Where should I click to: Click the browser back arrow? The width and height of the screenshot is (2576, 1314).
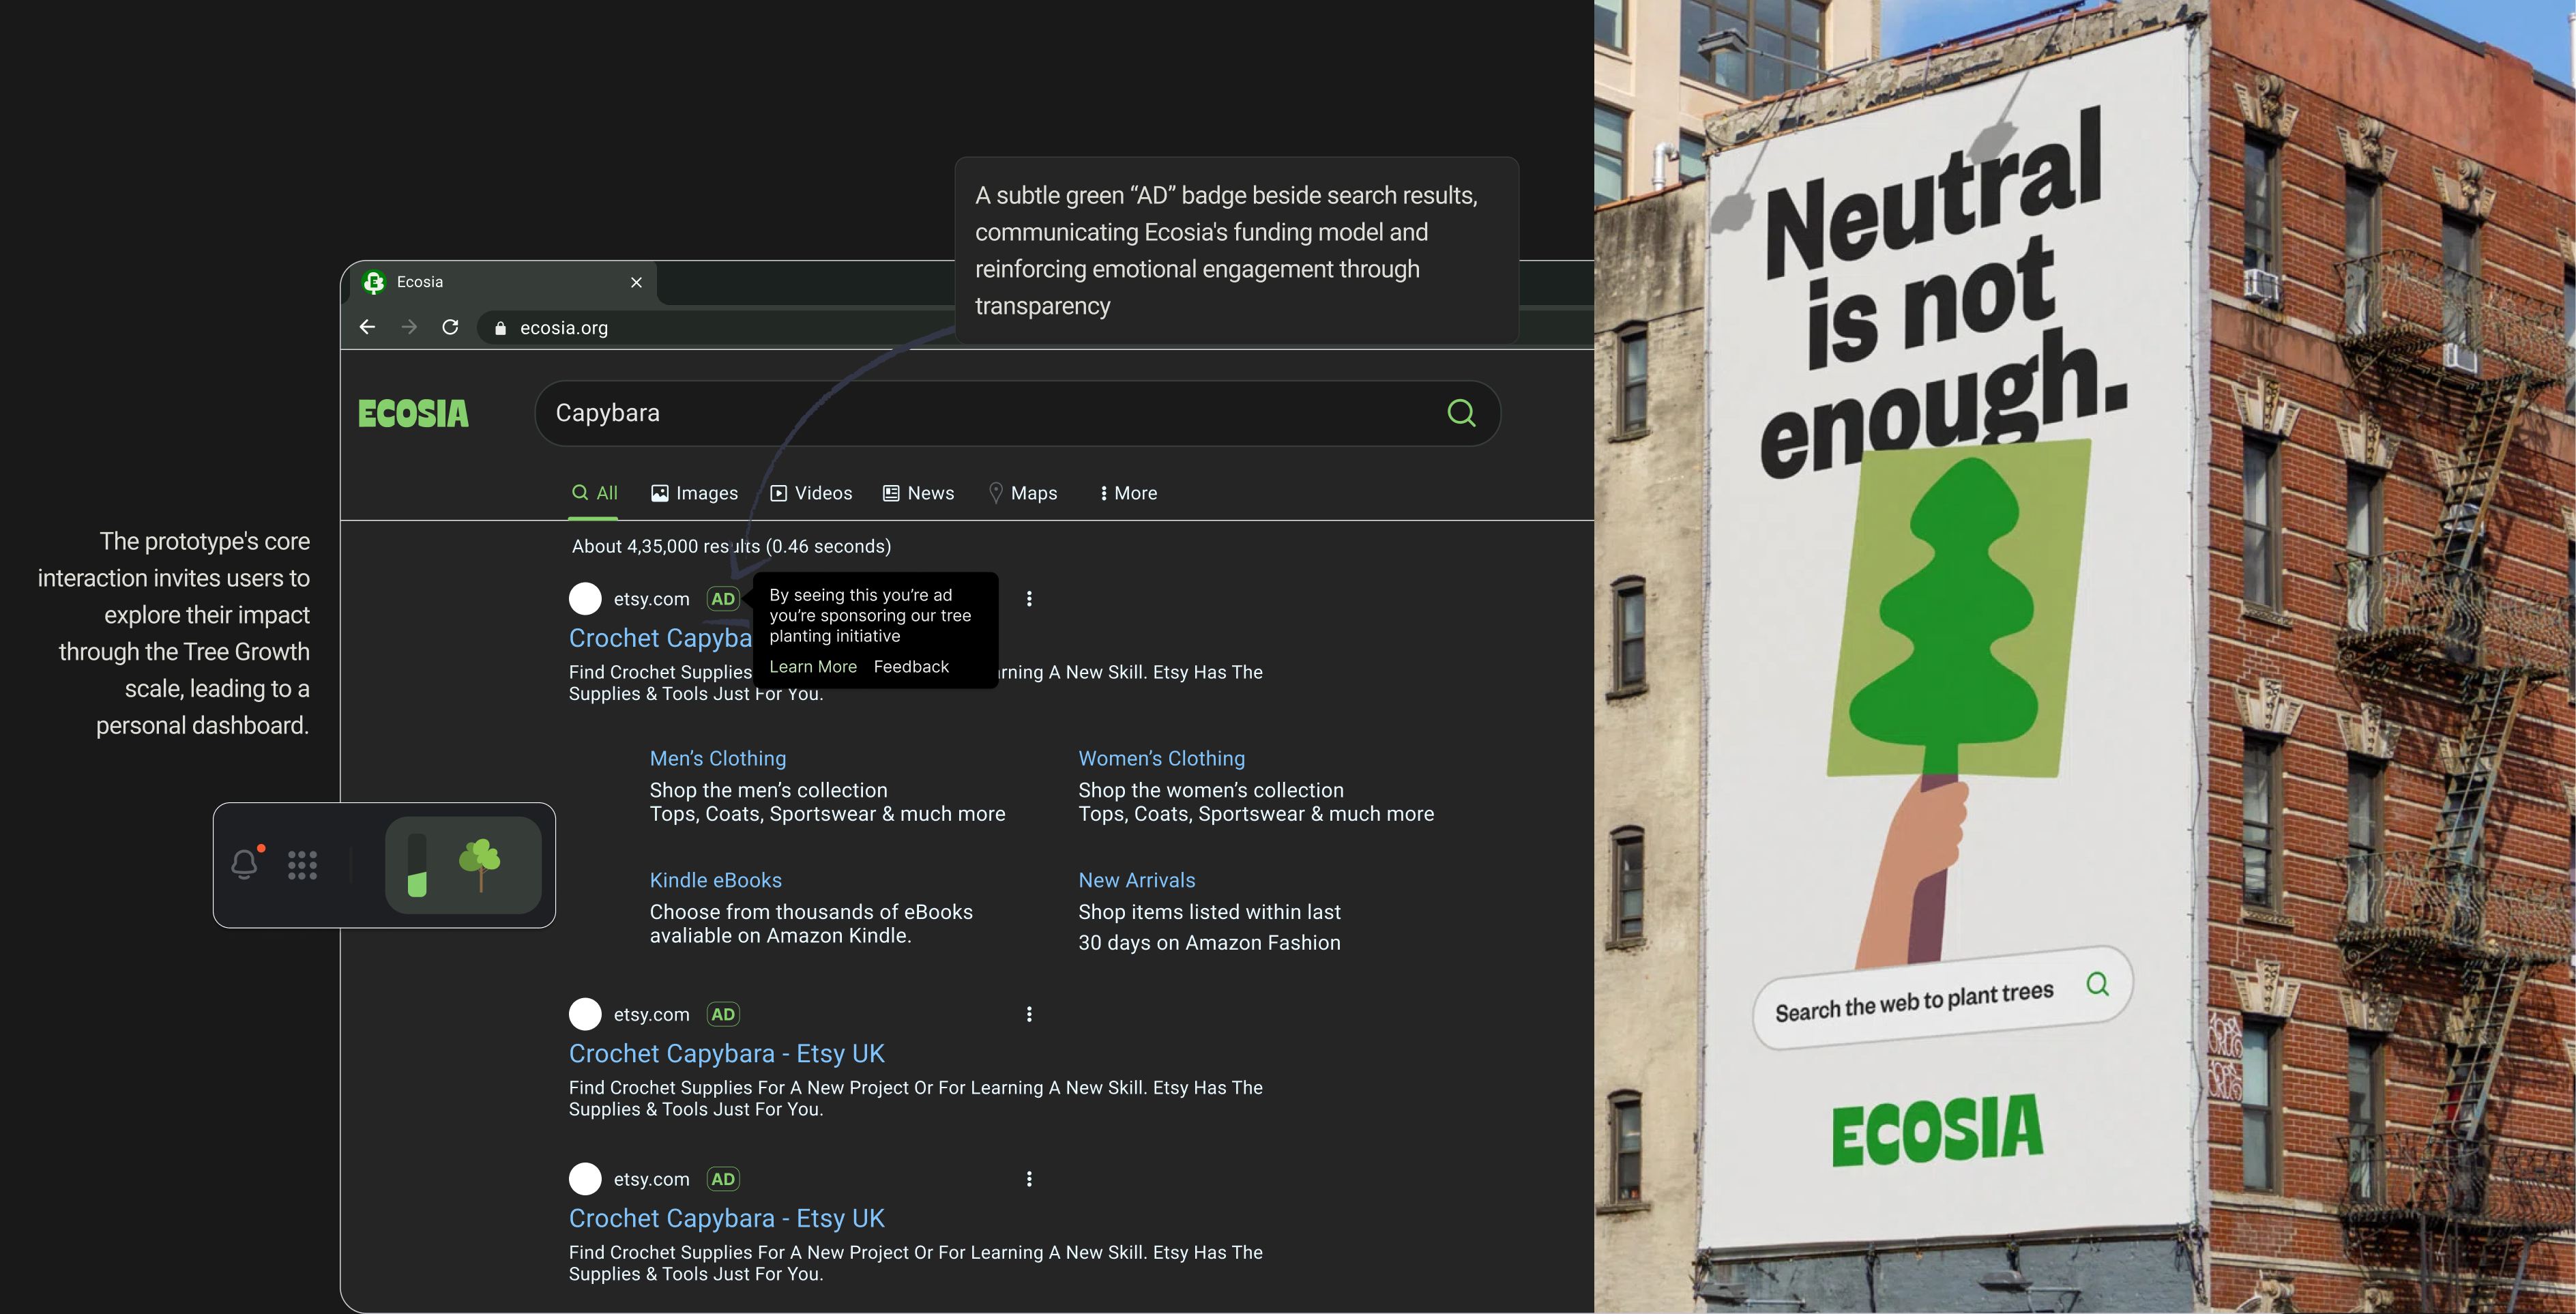click(367, 327)
